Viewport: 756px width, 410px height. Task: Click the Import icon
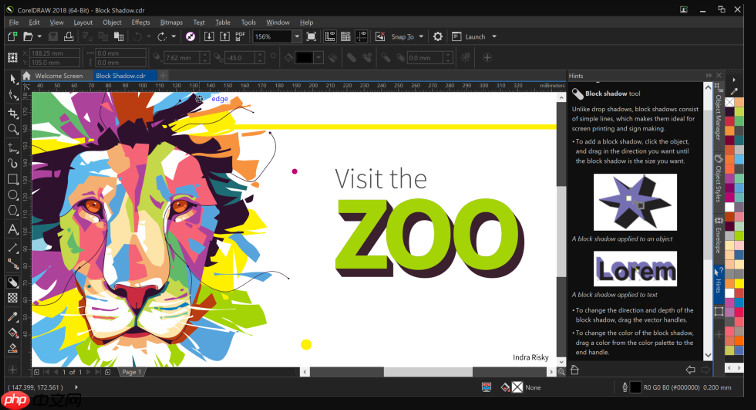(209, 37)
